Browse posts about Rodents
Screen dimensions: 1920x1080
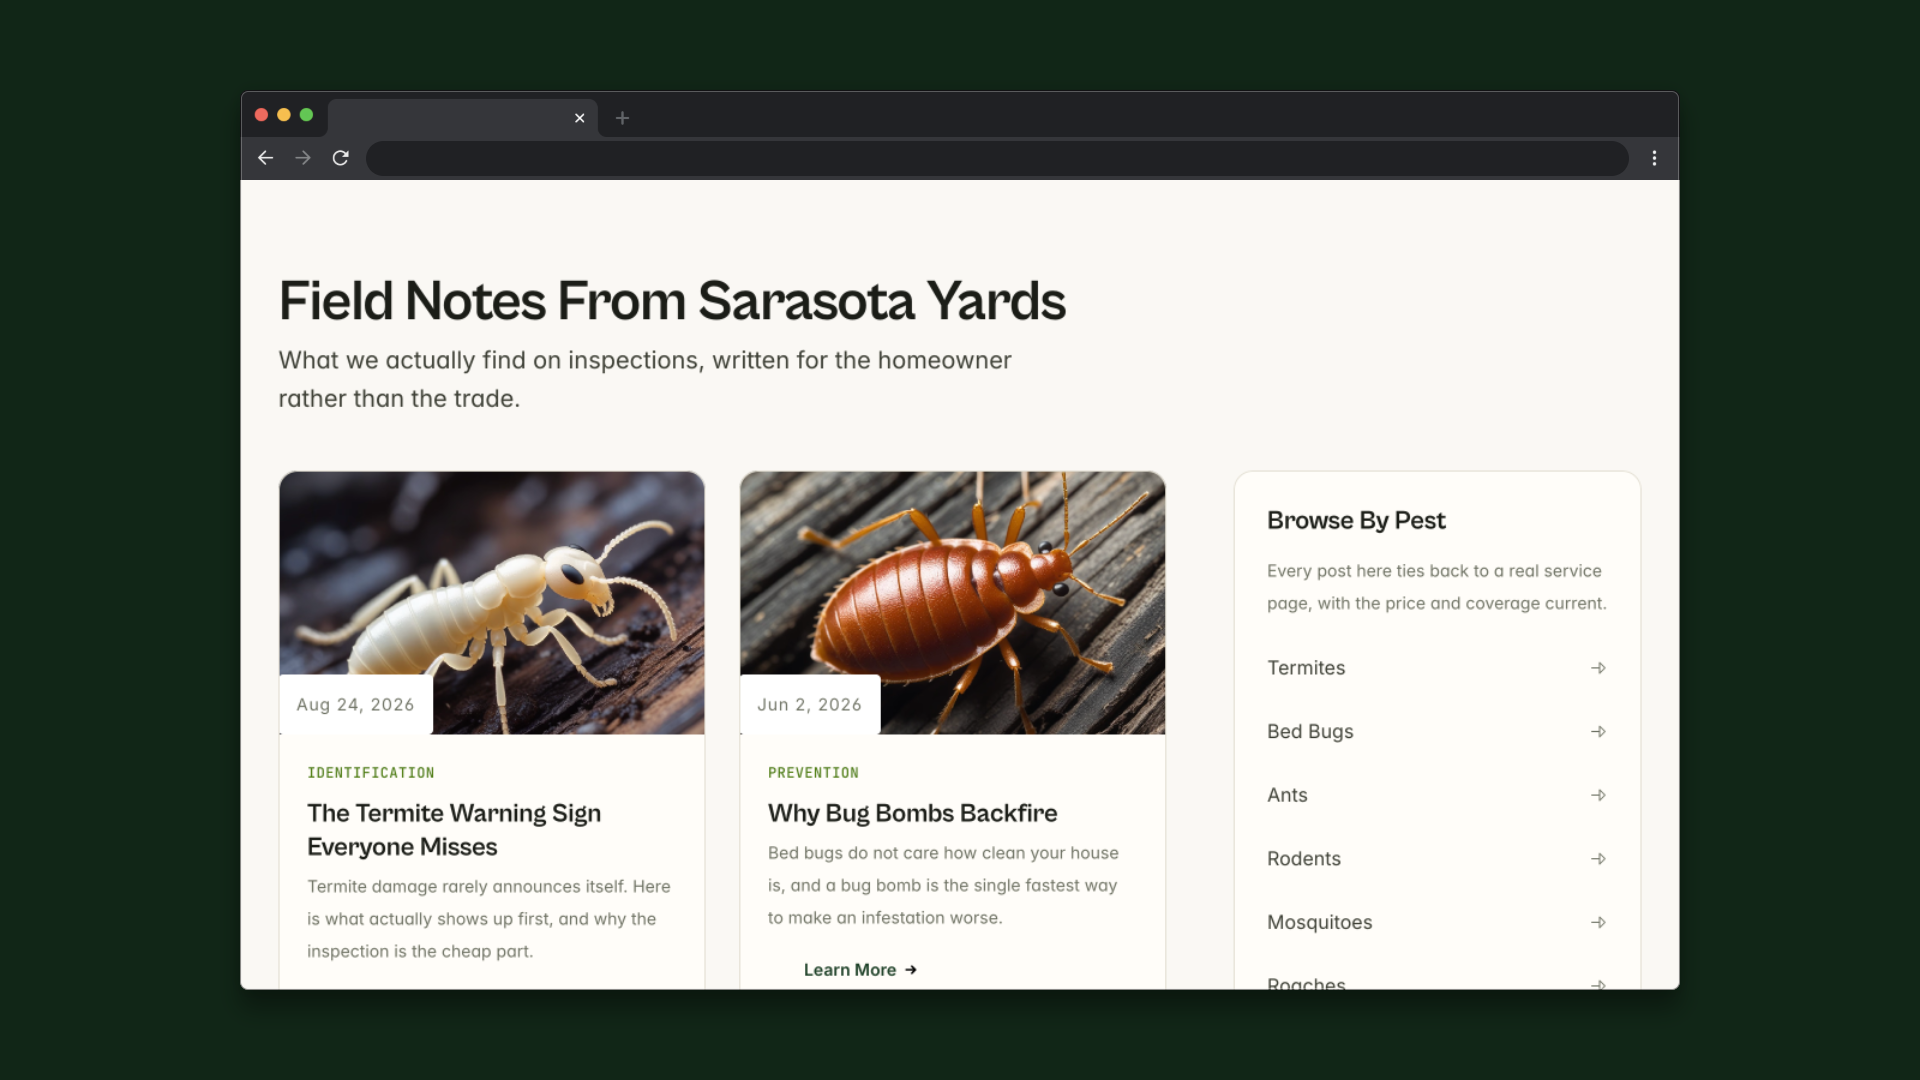click(1437, 859)
